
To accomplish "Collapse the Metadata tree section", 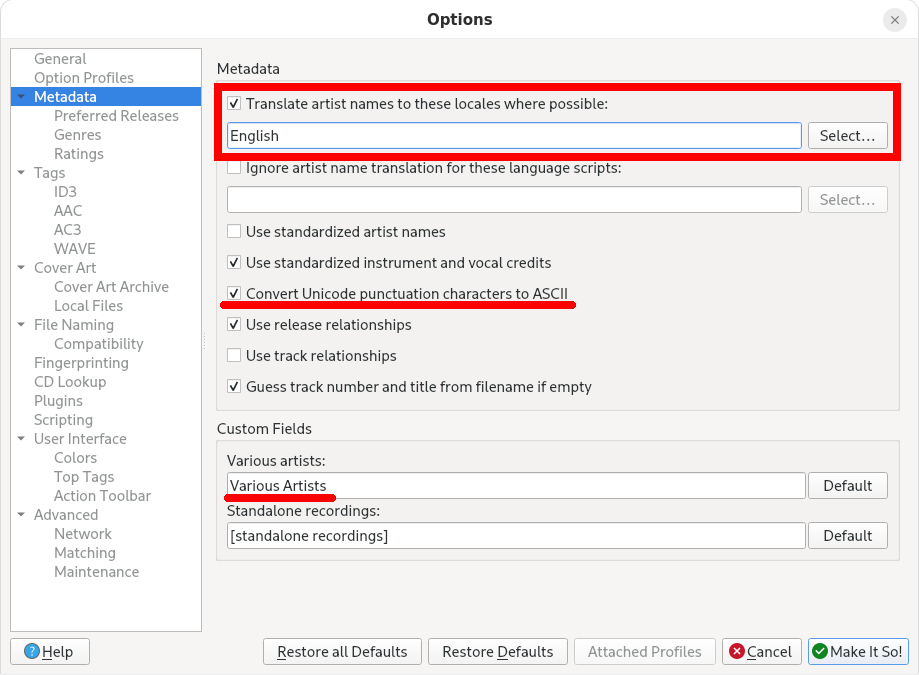I will pos(21,97).
